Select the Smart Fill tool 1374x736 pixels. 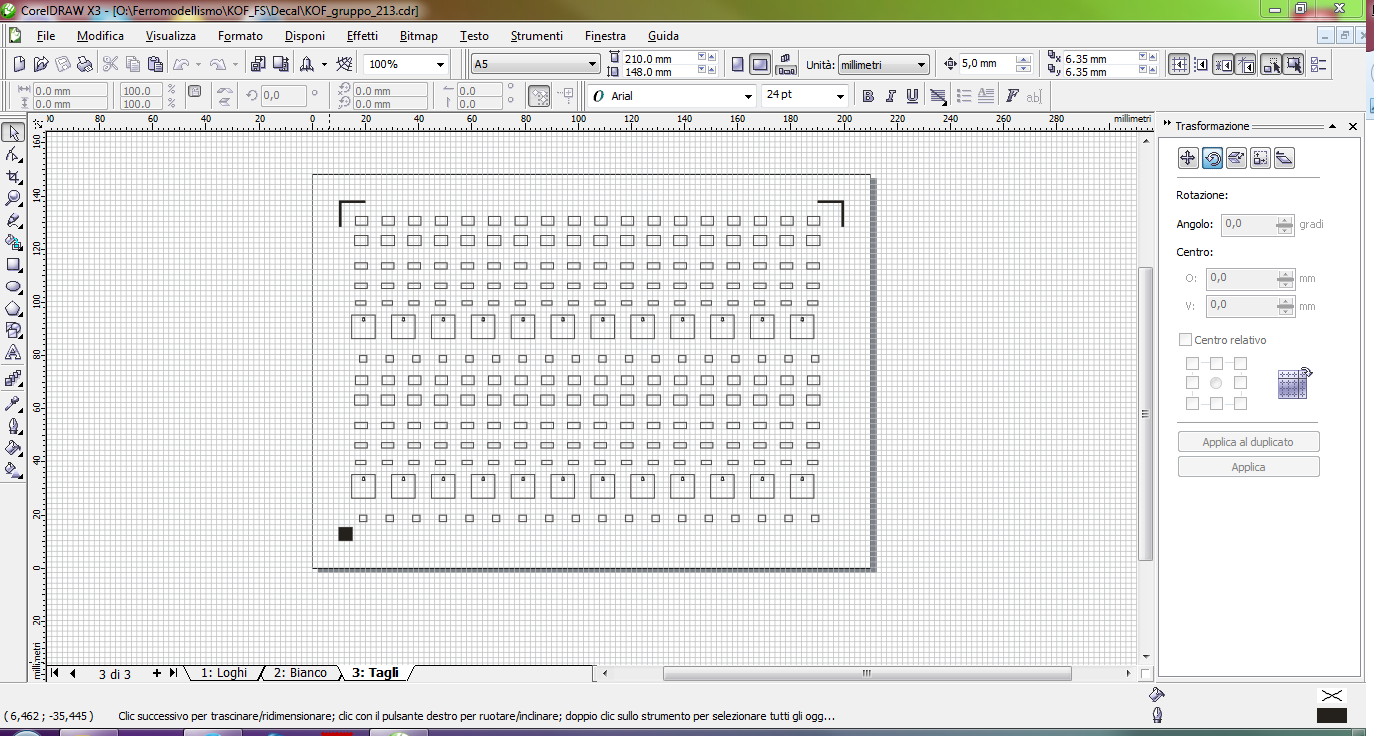click(x=13, y=242)
